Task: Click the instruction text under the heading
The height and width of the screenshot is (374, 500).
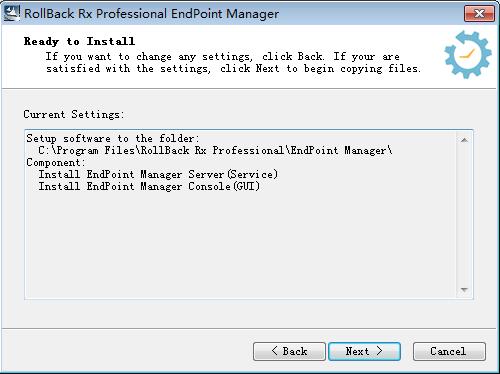Action: (x=233, y=62)
